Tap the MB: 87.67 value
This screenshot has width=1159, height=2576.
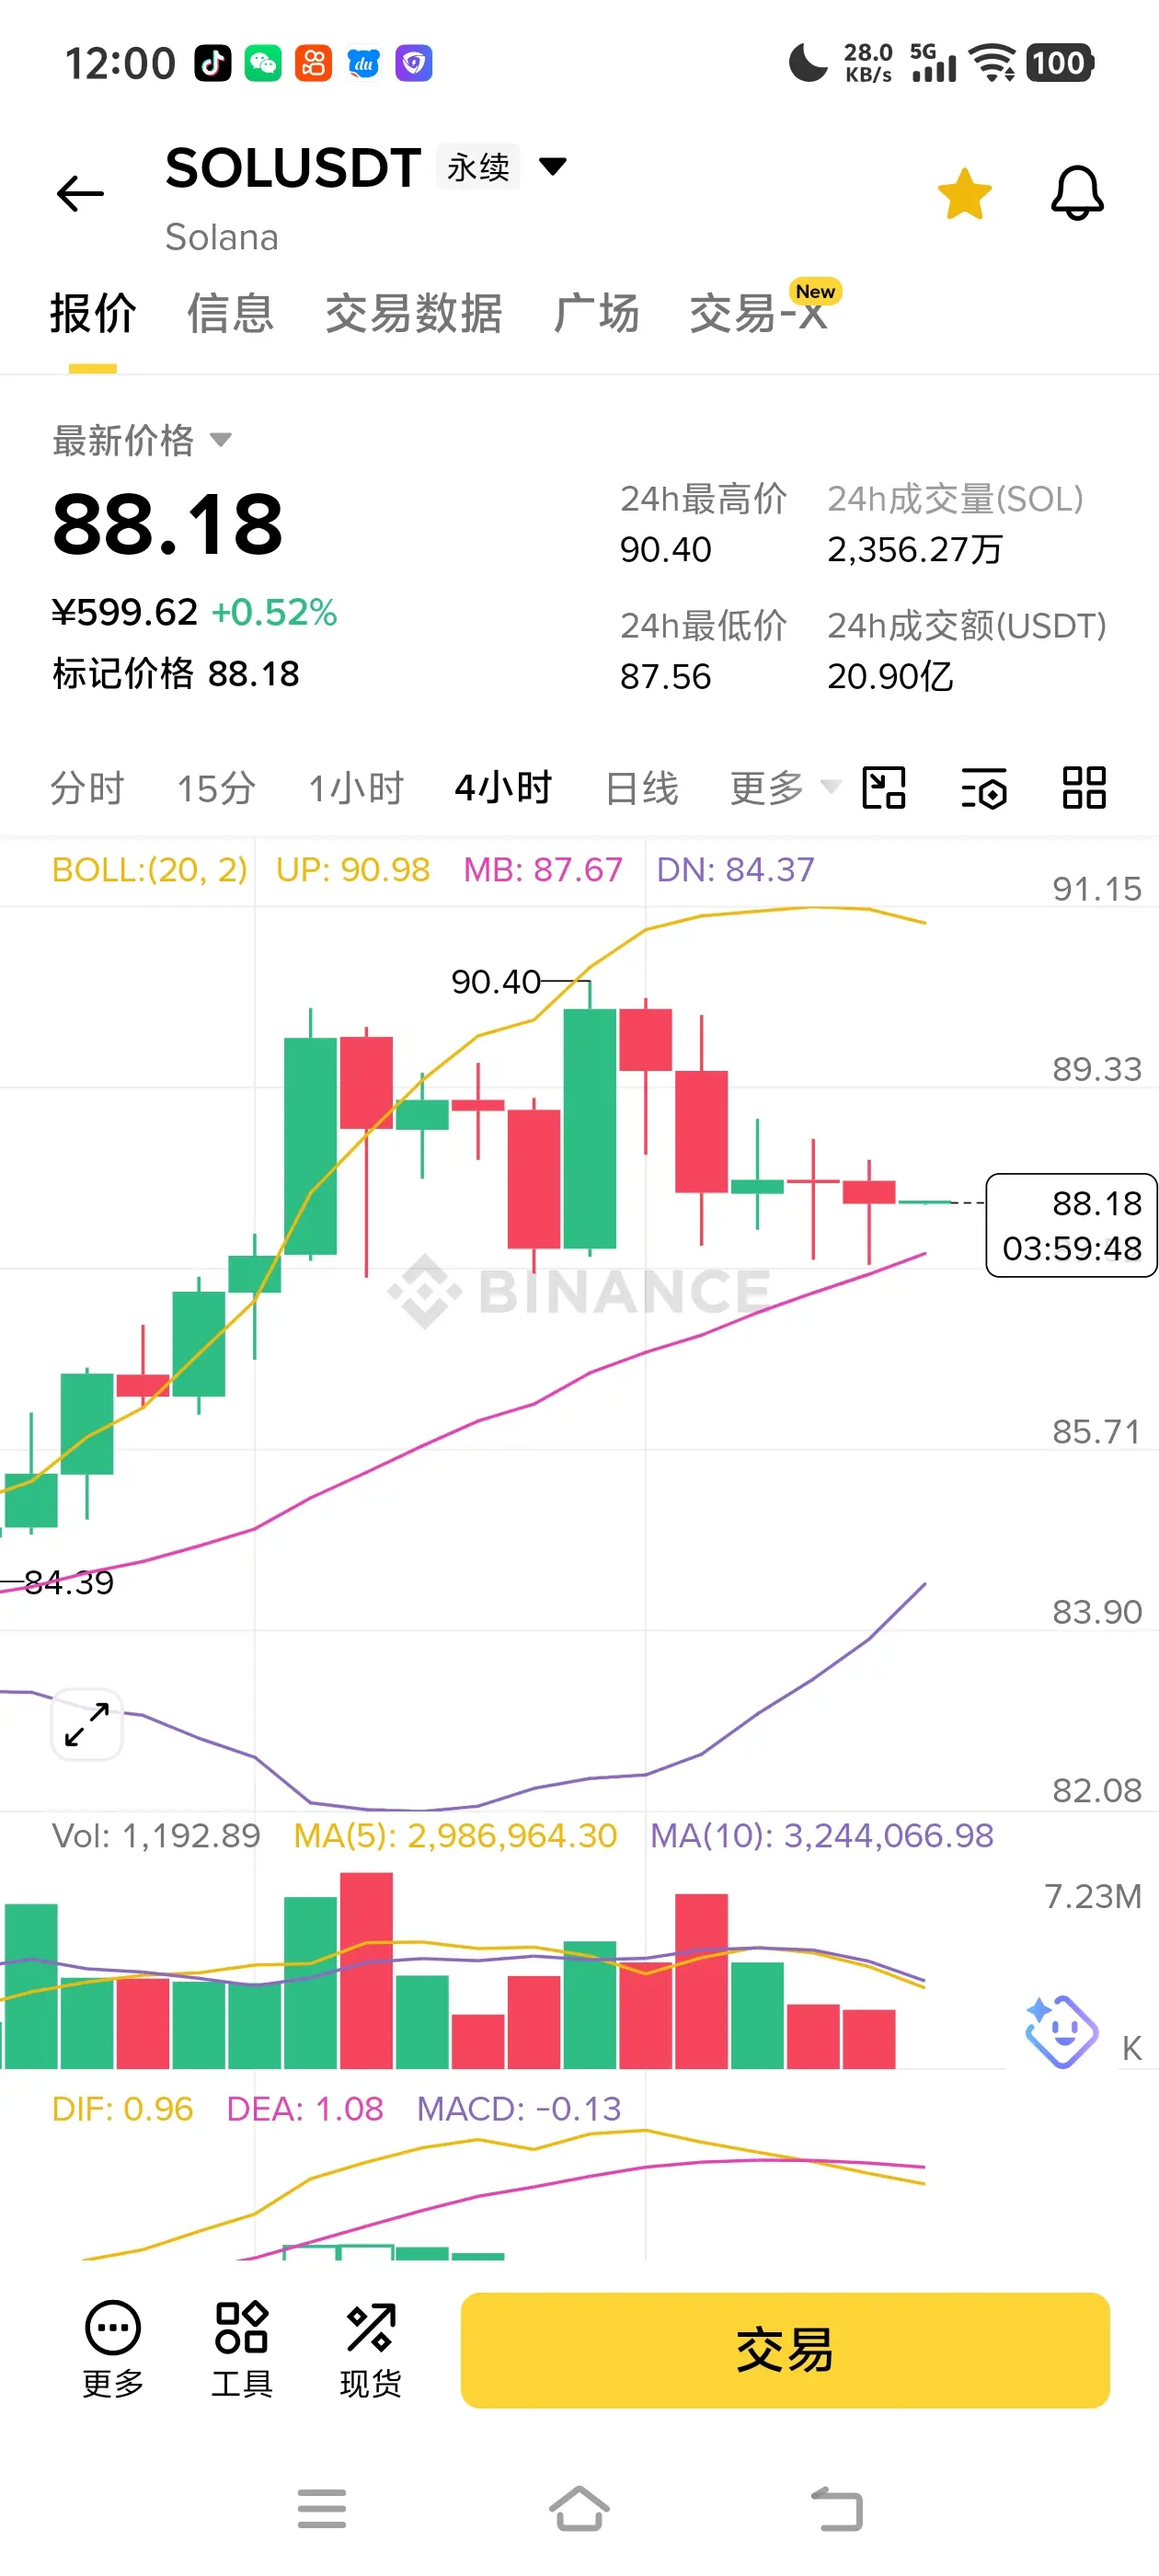pyautogui.click(x=543, y=870)
